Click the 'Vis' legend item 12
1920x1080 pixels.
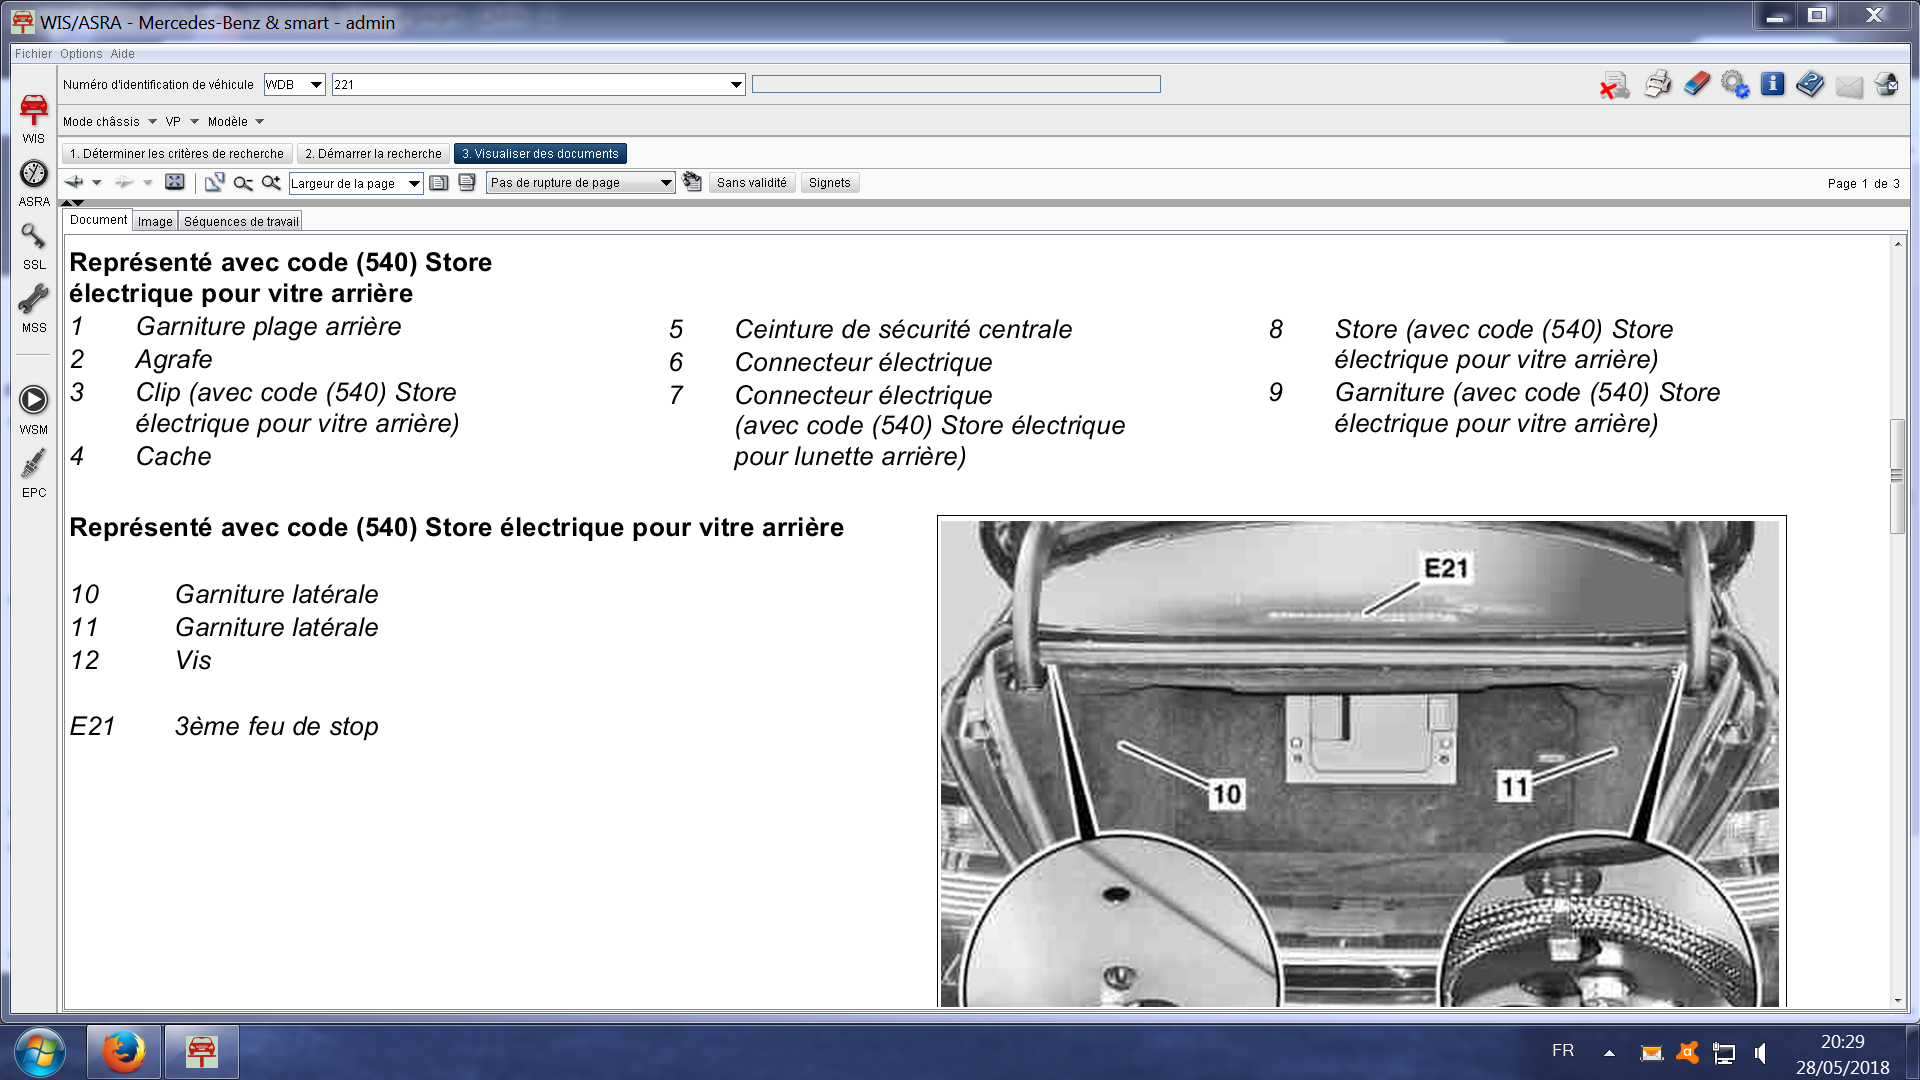(193, 661)
